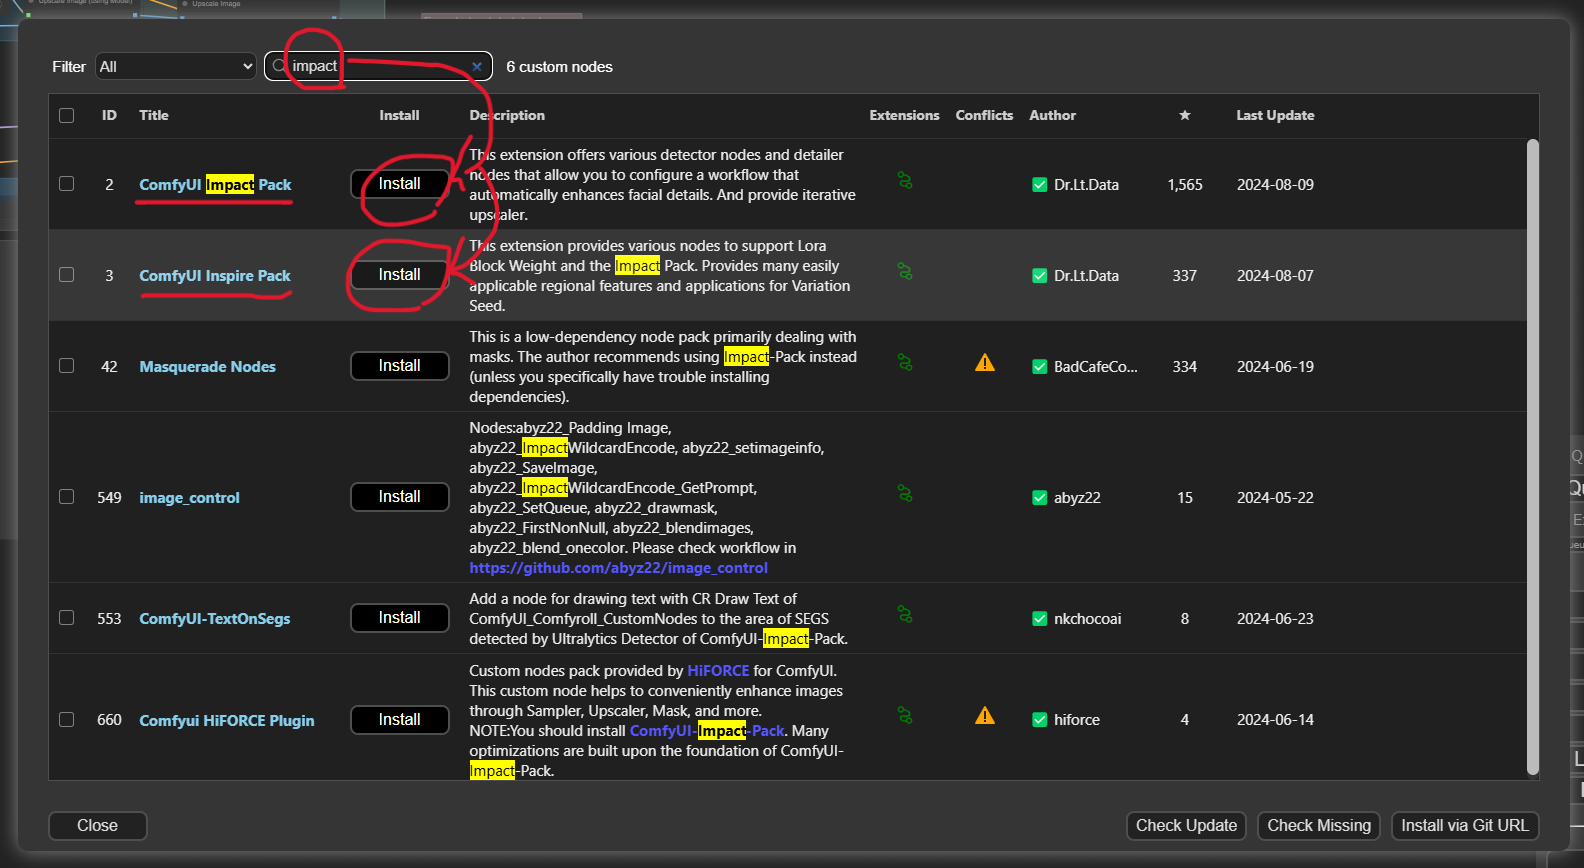Sort by the Author column header
The width and height of the screenshot is (1584, 868).
[x=1053, y=115]
